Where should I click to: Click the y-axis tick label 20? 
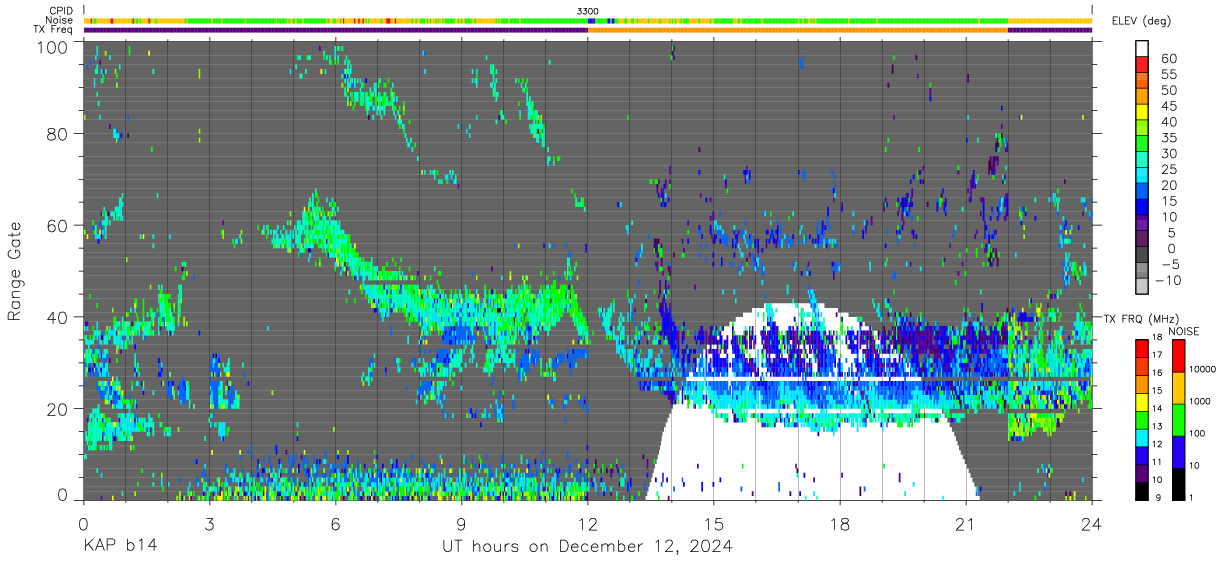click(58, 408)
